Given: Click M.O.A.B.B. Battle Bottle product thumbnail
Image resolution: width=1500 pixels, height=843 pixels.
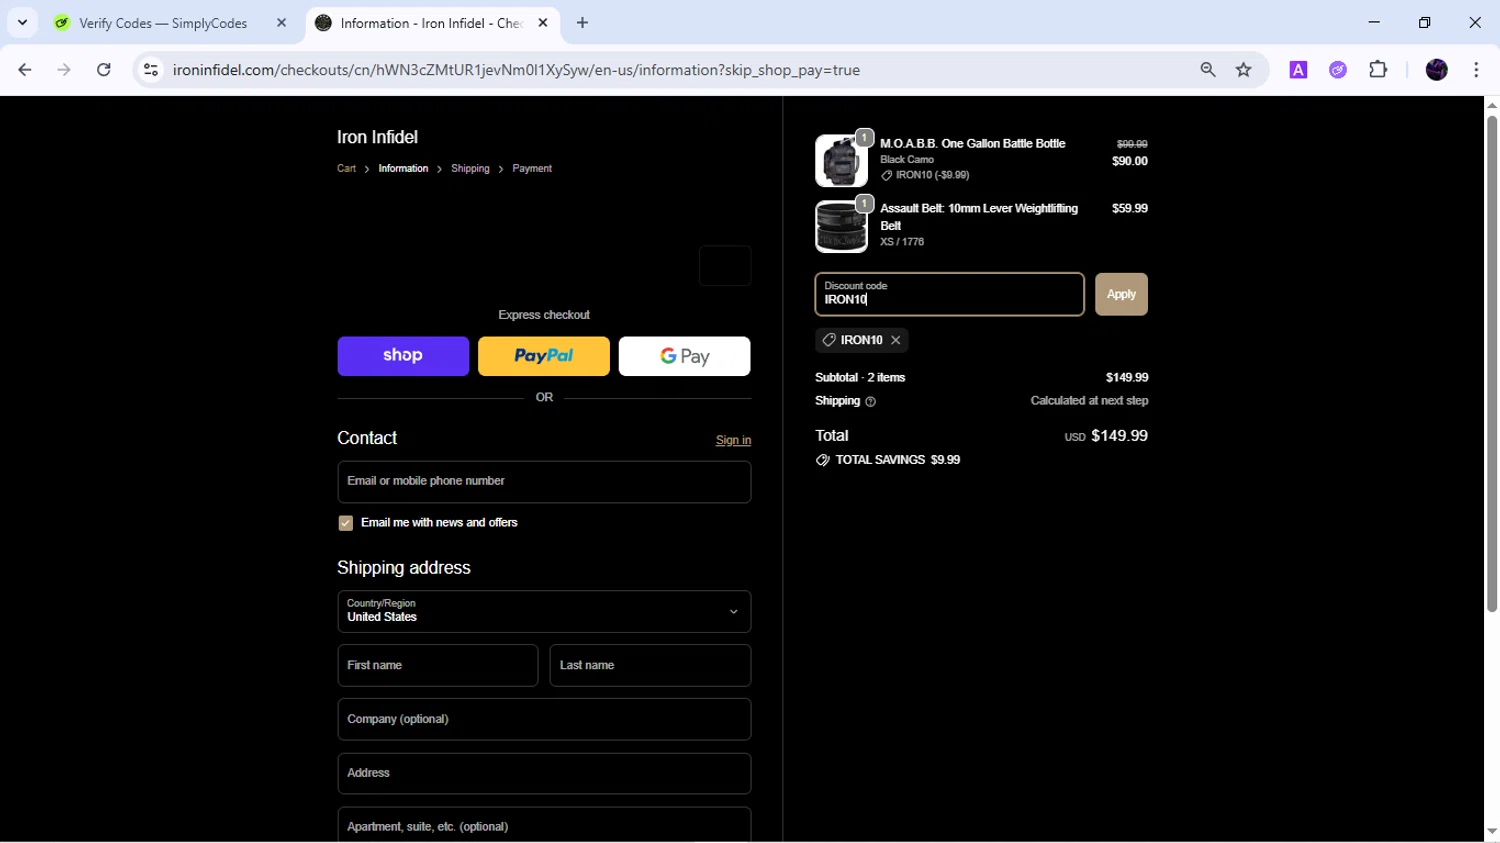Looking at the screenshot, I should pos(841,161).
